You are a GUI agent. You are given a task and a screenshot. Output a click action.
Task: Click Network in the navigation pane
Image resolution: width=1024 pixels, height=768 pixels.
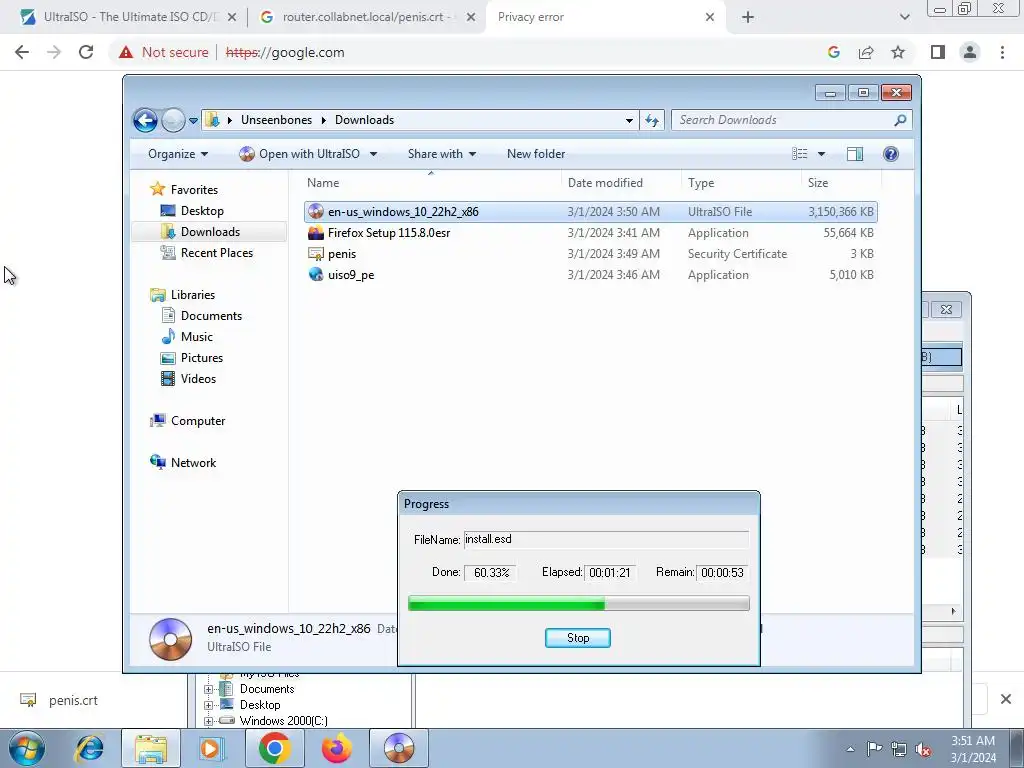tap(183, 462)
